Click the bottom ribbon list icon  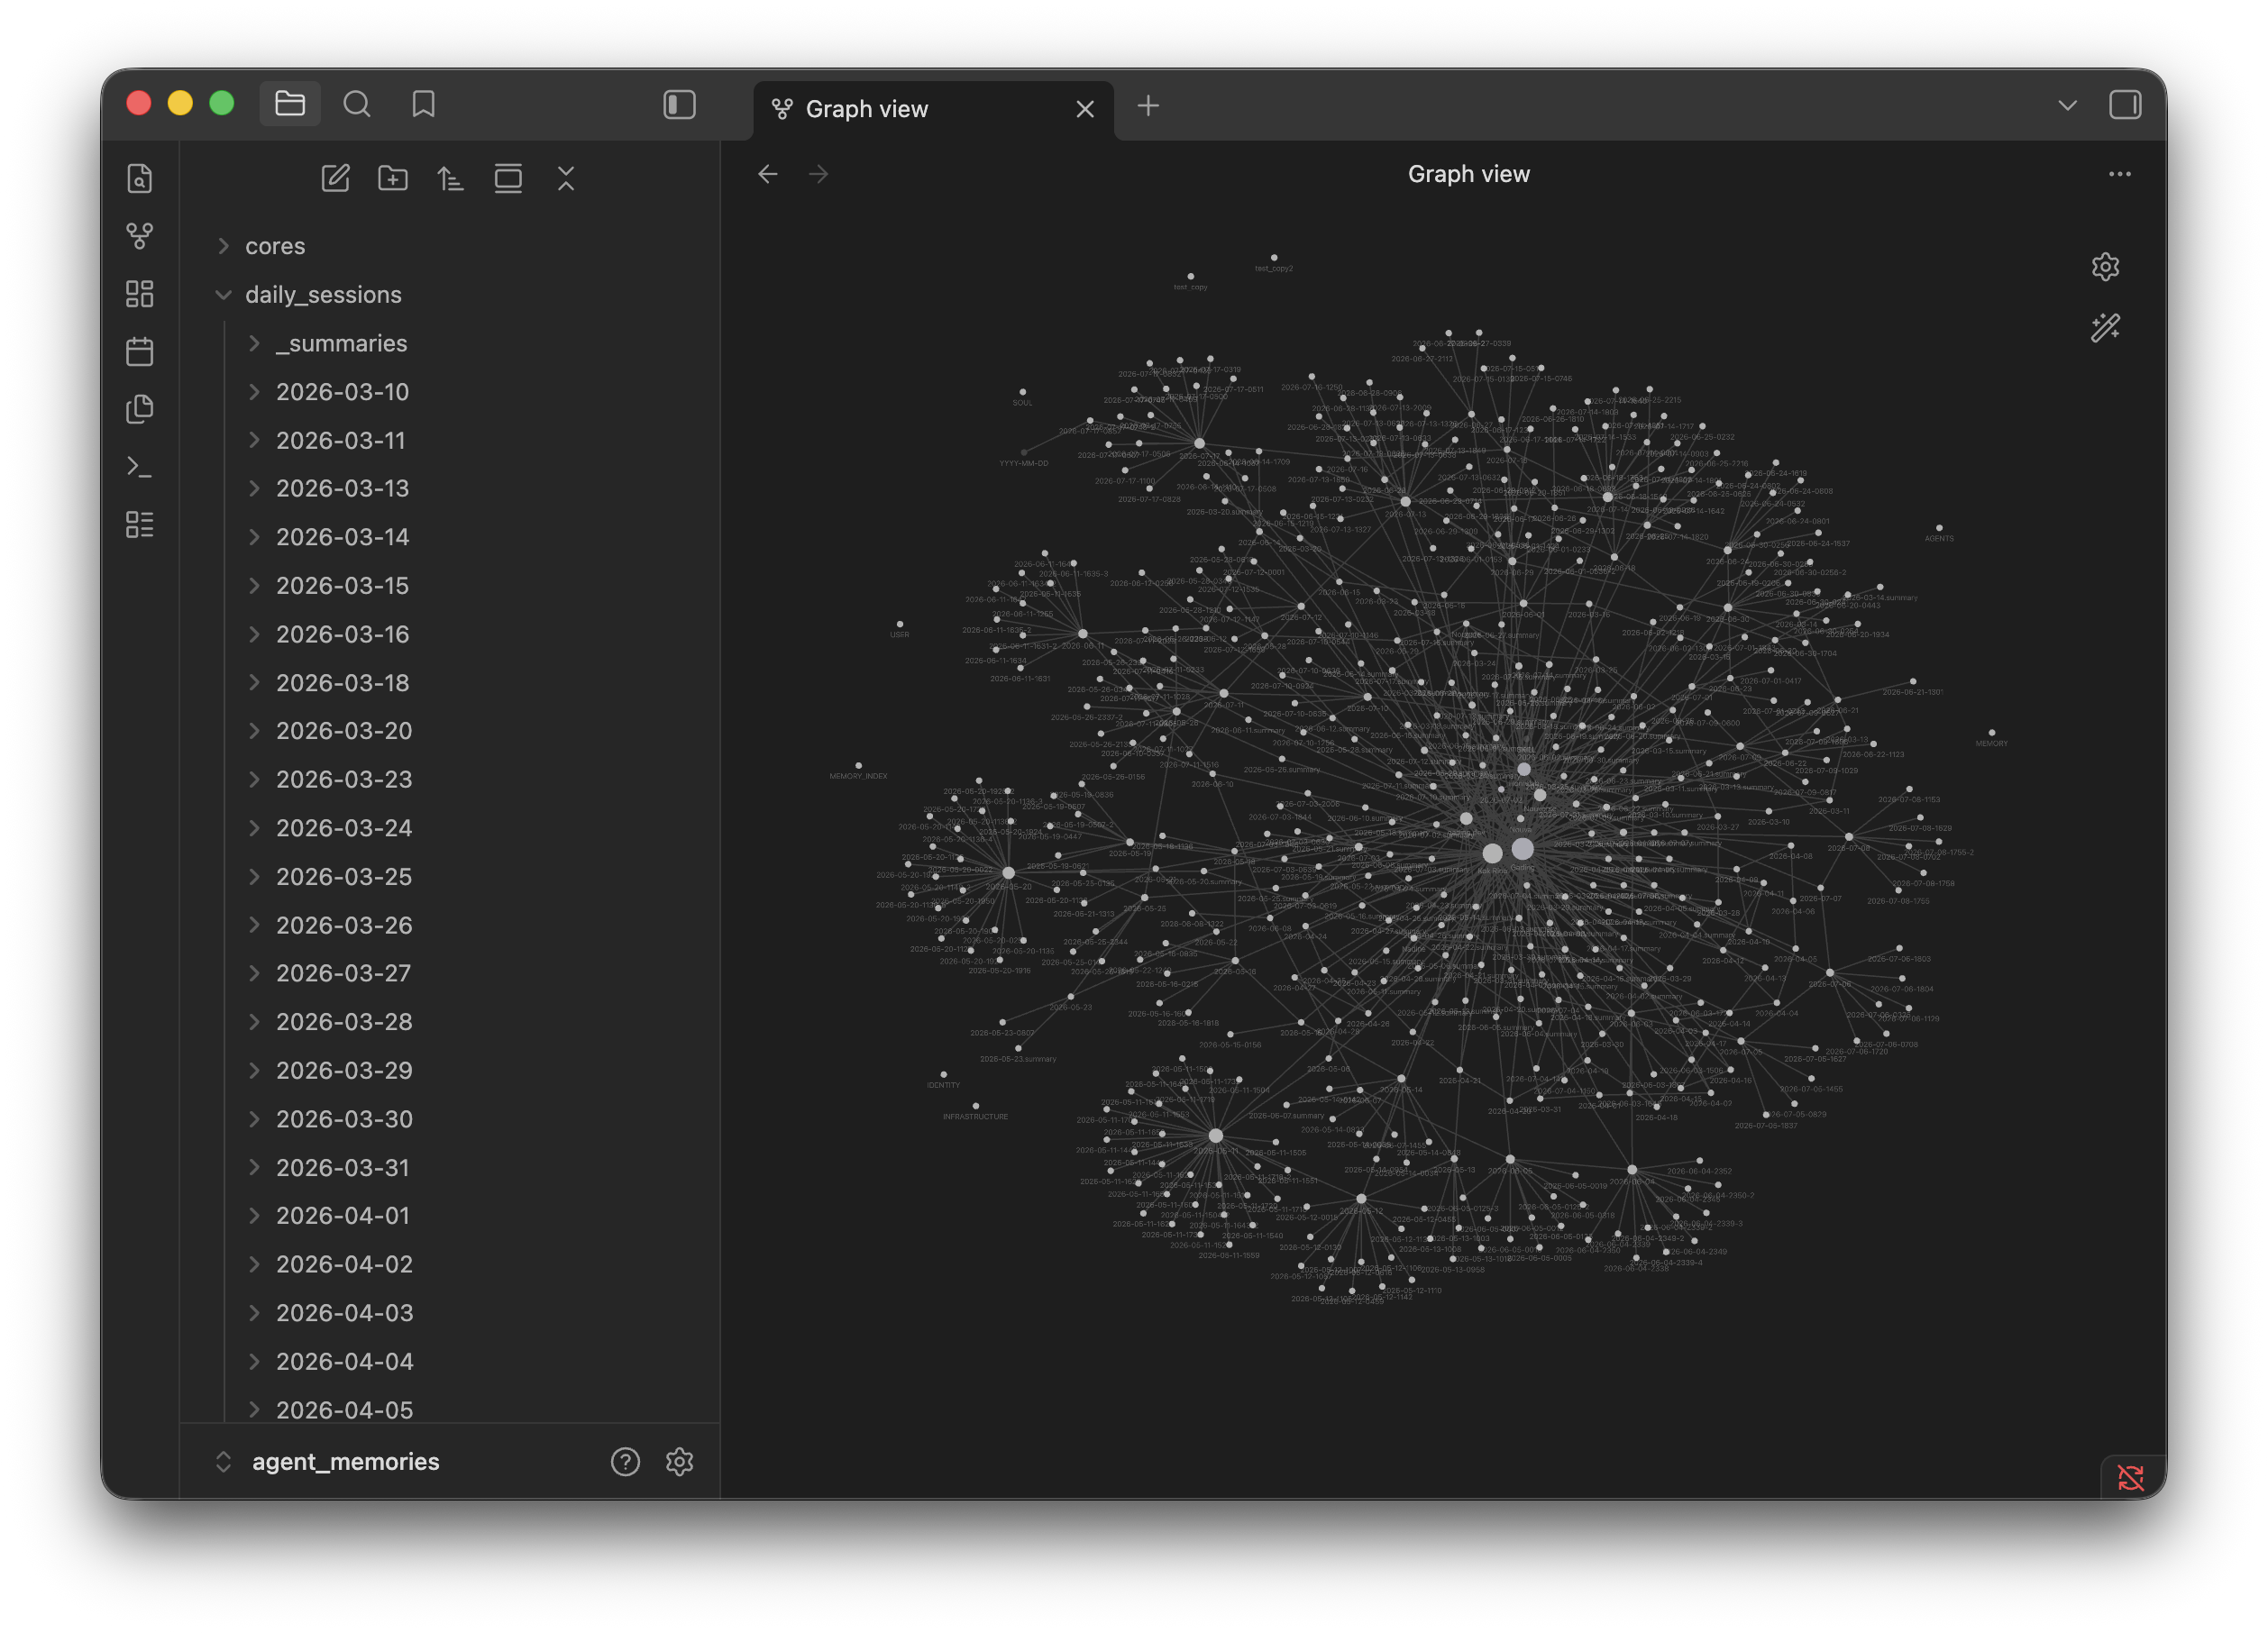coord(140,525)
